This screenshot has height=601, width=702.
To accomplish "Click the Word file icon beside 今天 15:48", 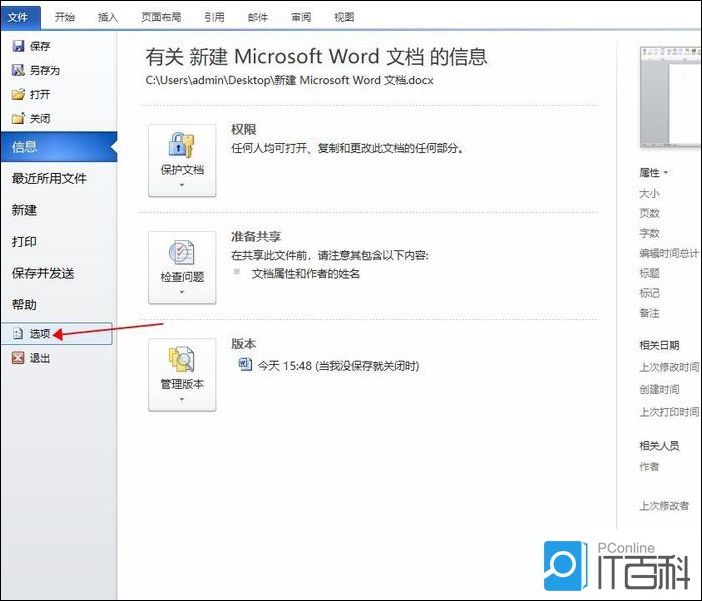I will click(x=245, y=365).
